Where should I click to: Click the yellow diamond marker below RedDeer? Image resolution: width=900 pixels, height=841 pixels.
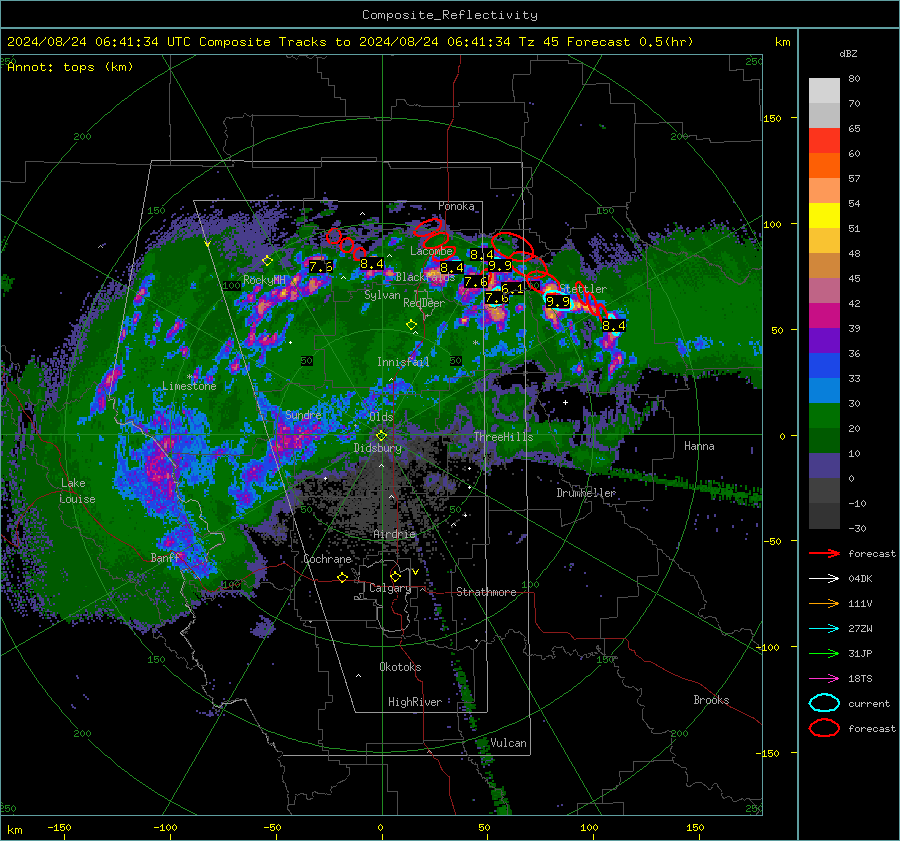[x=412, y=325]
